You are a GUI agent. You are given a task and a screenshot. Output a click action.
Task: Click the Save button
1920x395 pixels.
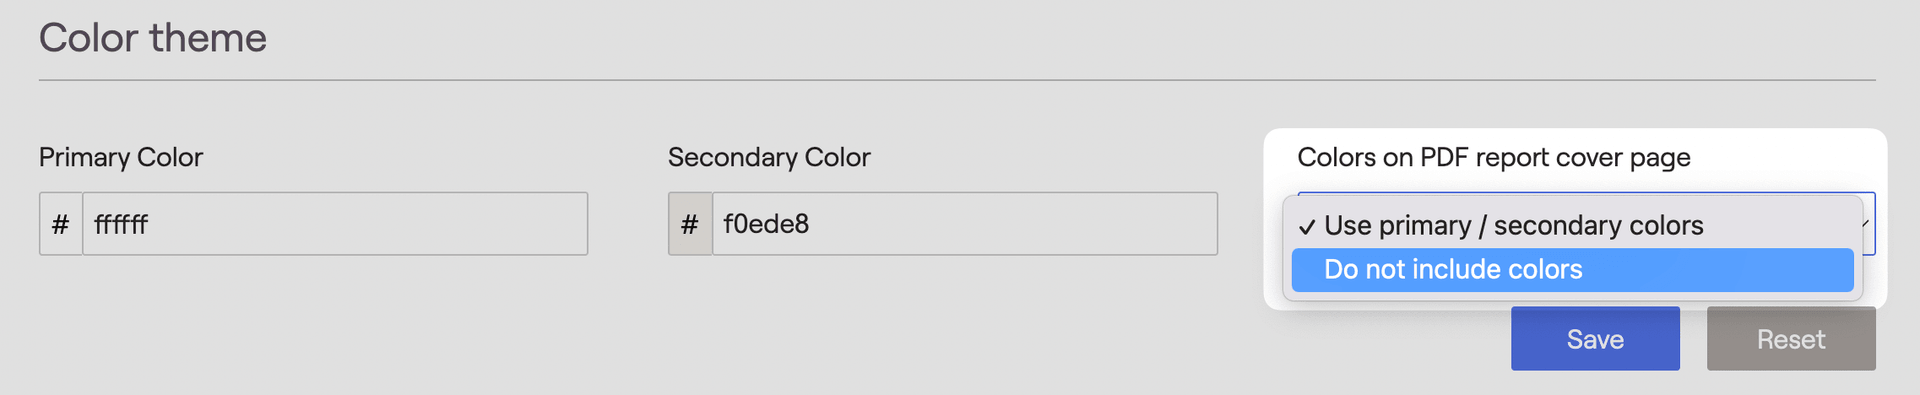click(x=1595, y=339)
